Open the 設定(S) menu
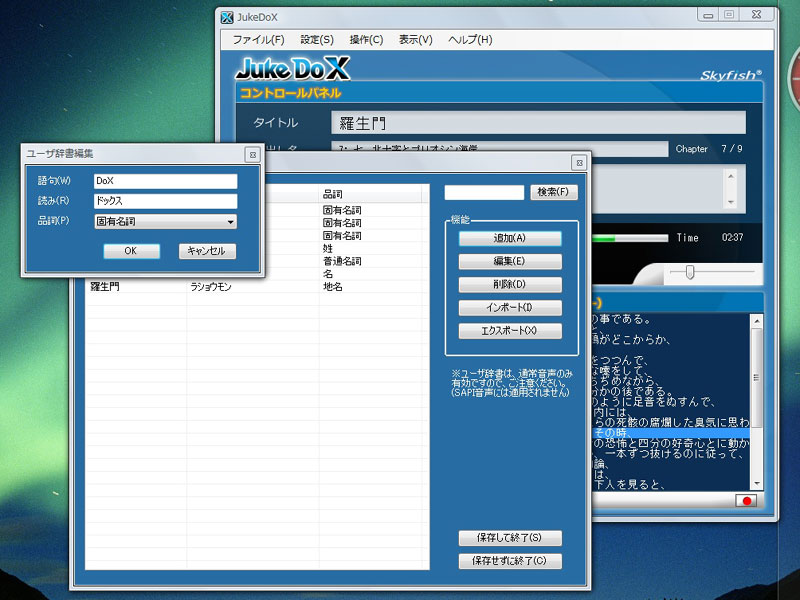 click(317, 40)
